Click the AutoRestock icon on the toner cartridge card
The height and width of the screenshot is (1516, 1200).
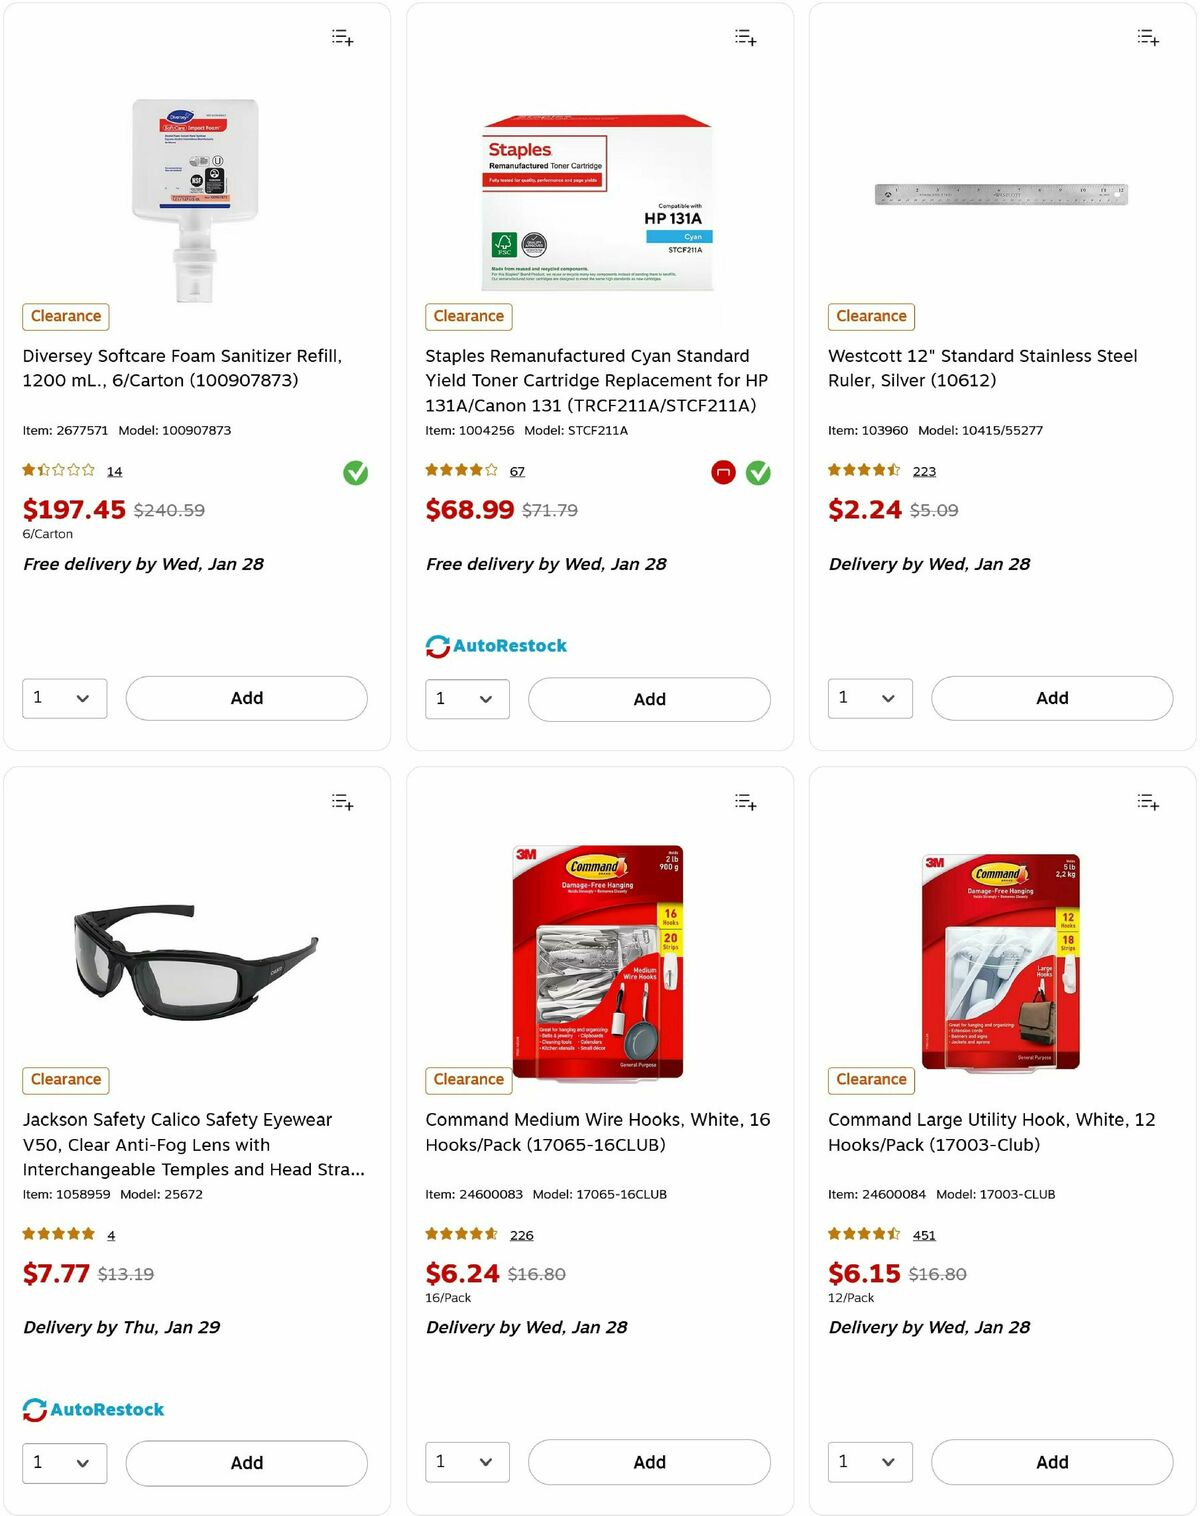pos(437,645)
